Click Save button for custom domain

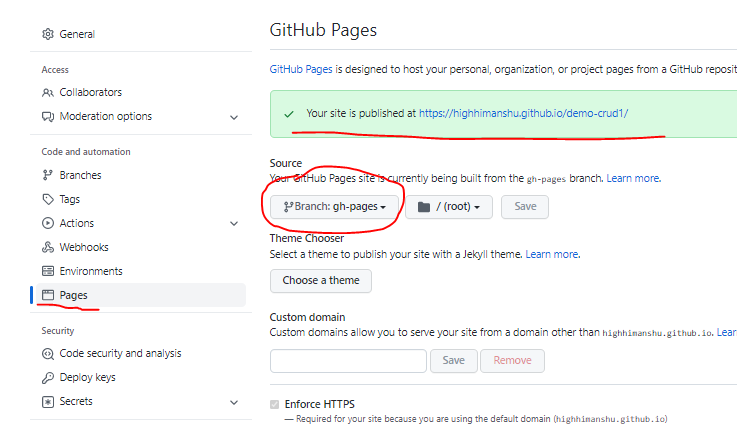click(x=454, y=361)
